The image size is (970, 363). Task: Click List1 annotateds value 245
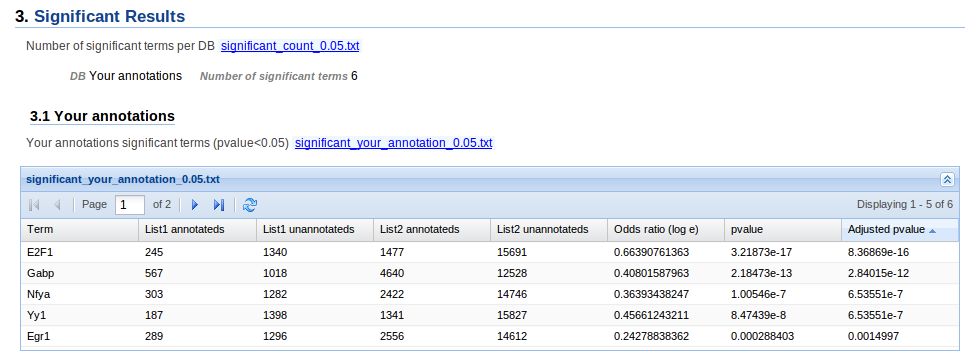154,252
